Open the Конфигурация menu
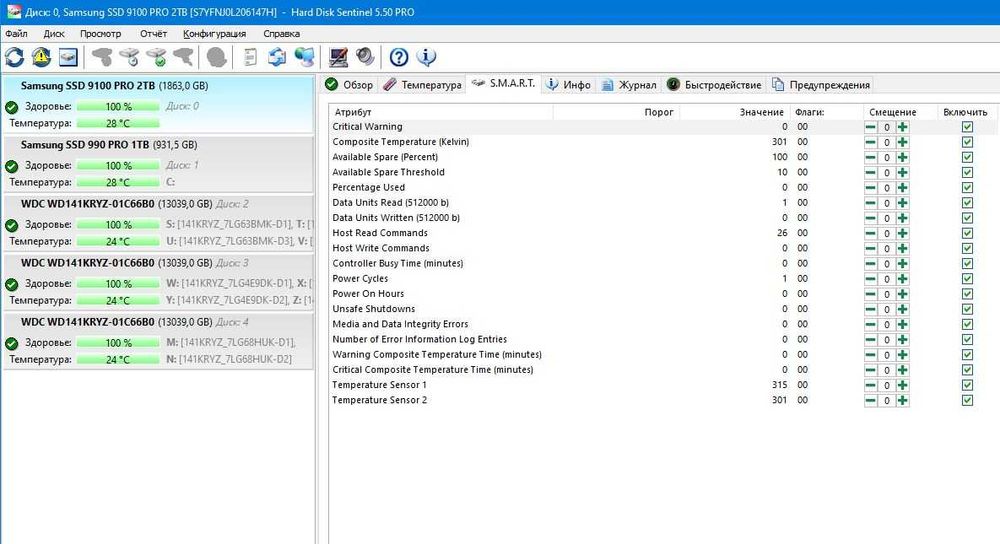1000x544 pixels. click(x=214, y=34)
